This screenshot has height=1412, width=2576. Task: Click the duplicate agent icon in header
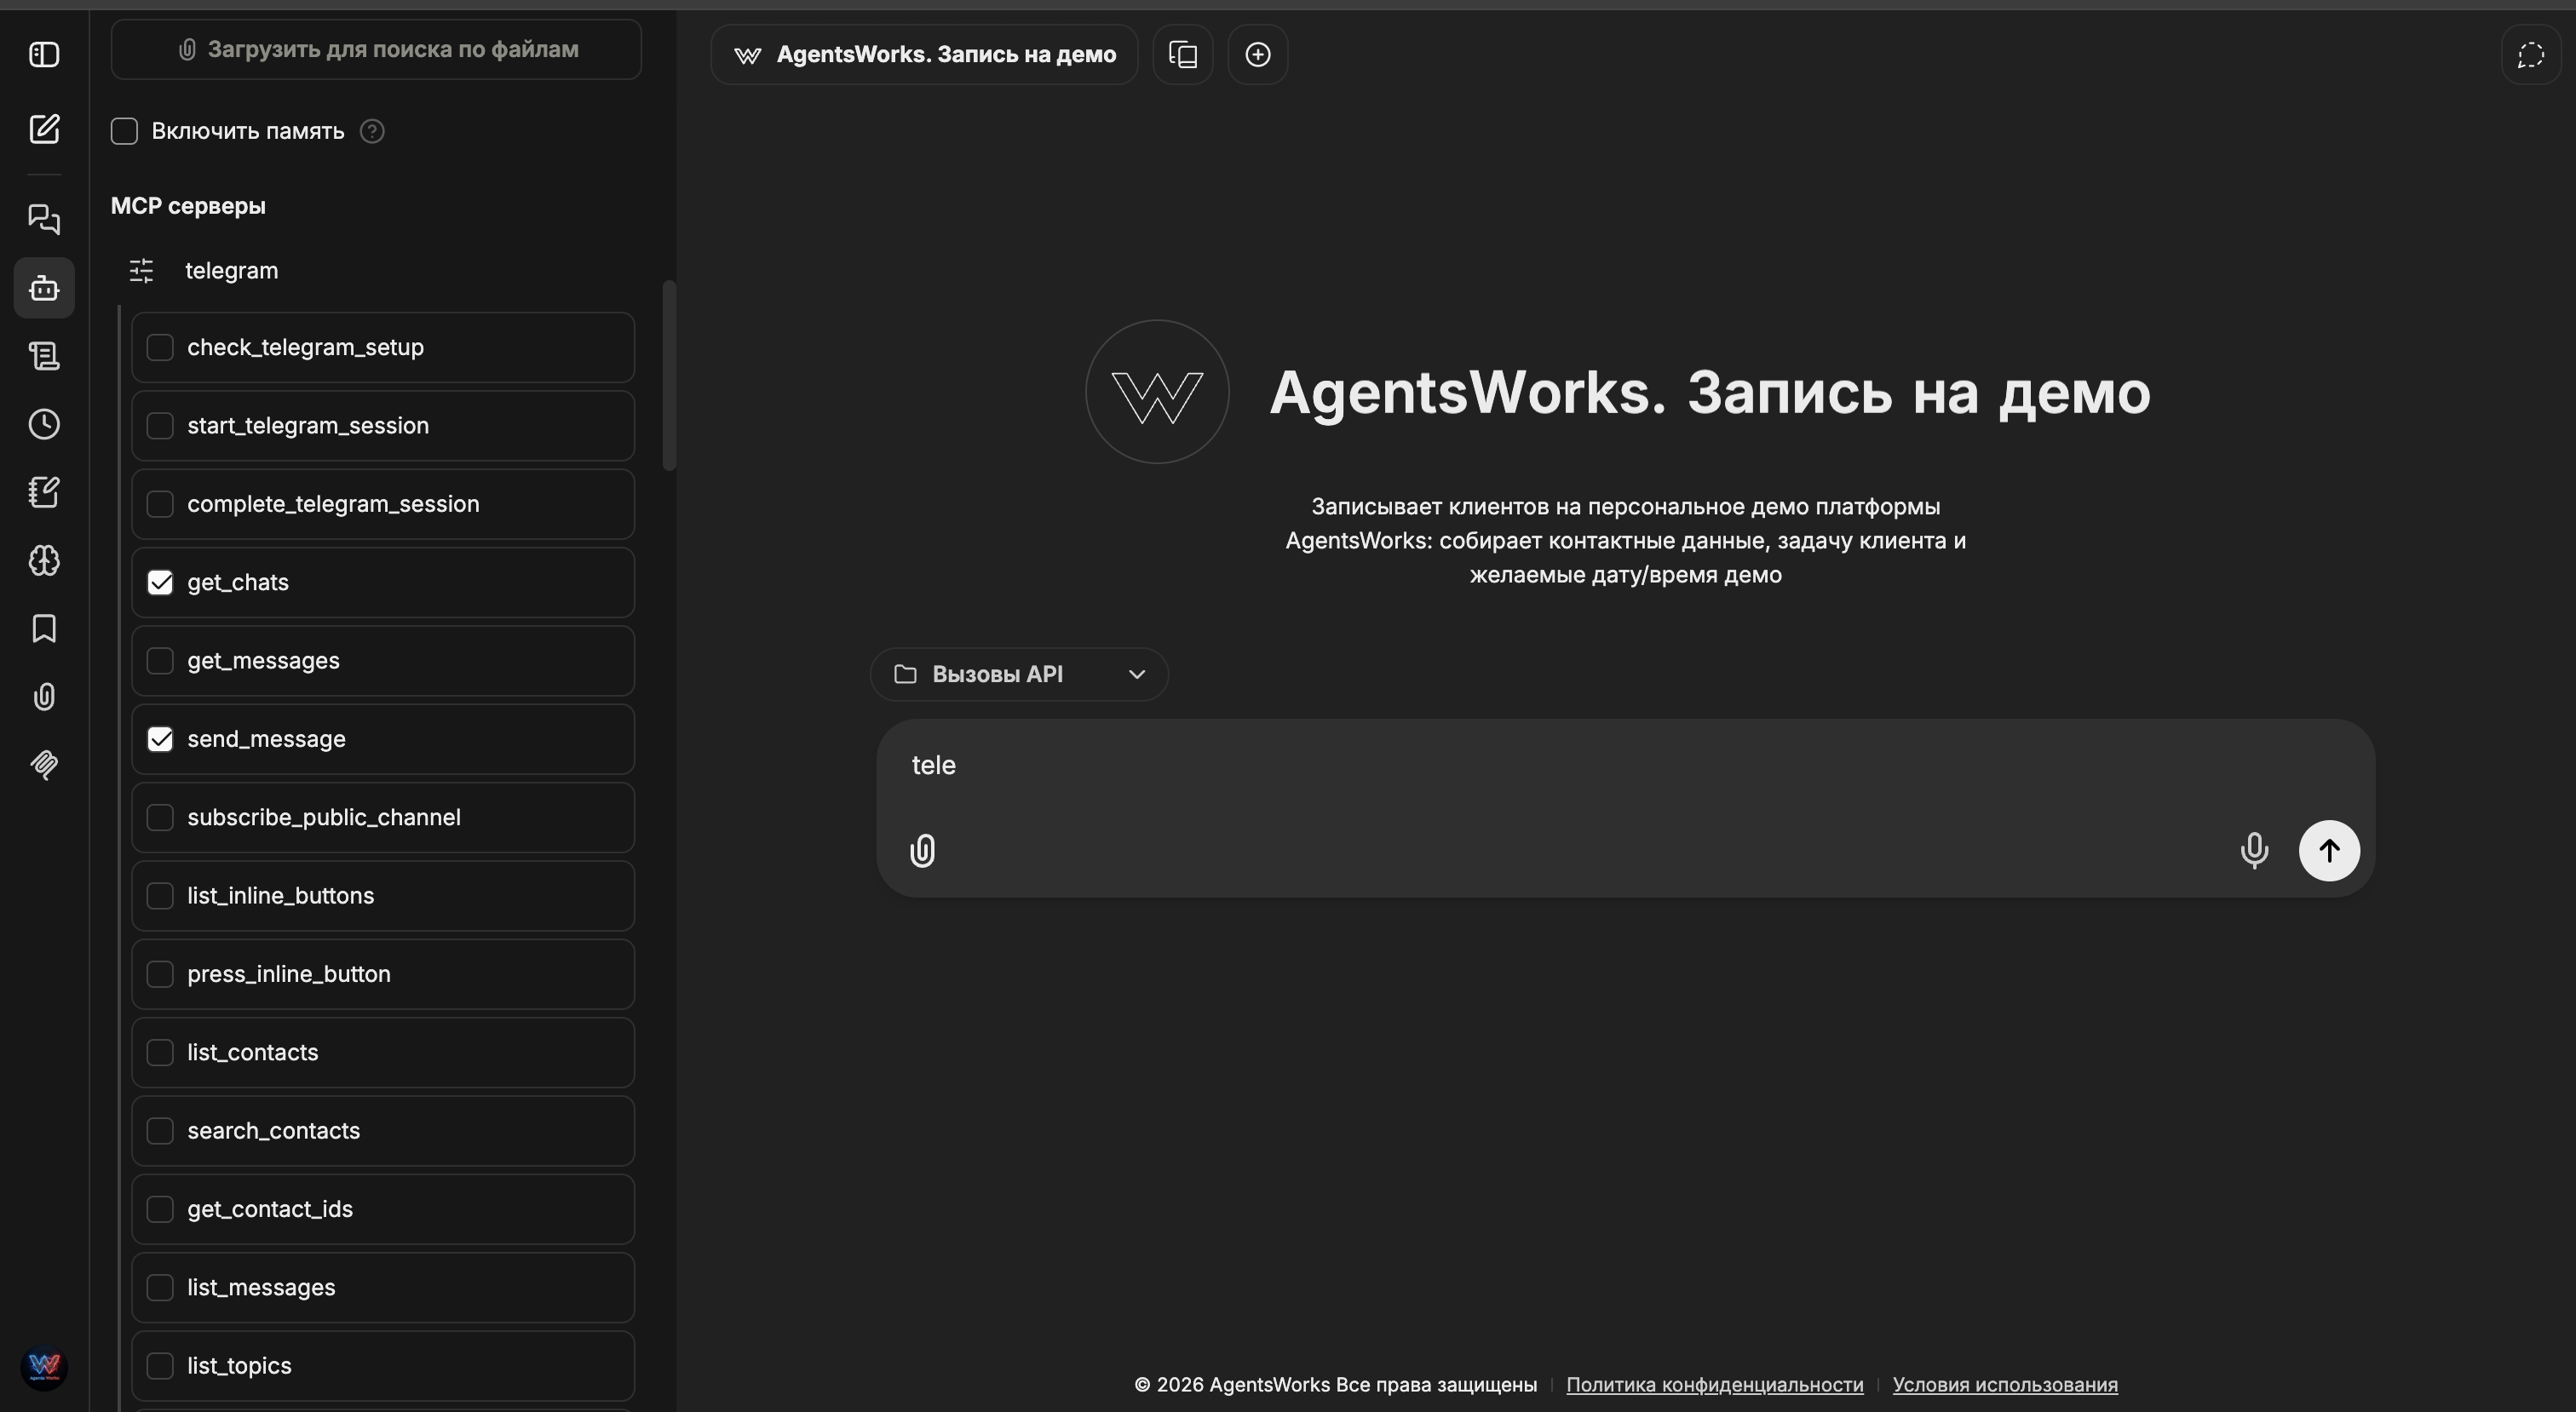(1183, 54)
